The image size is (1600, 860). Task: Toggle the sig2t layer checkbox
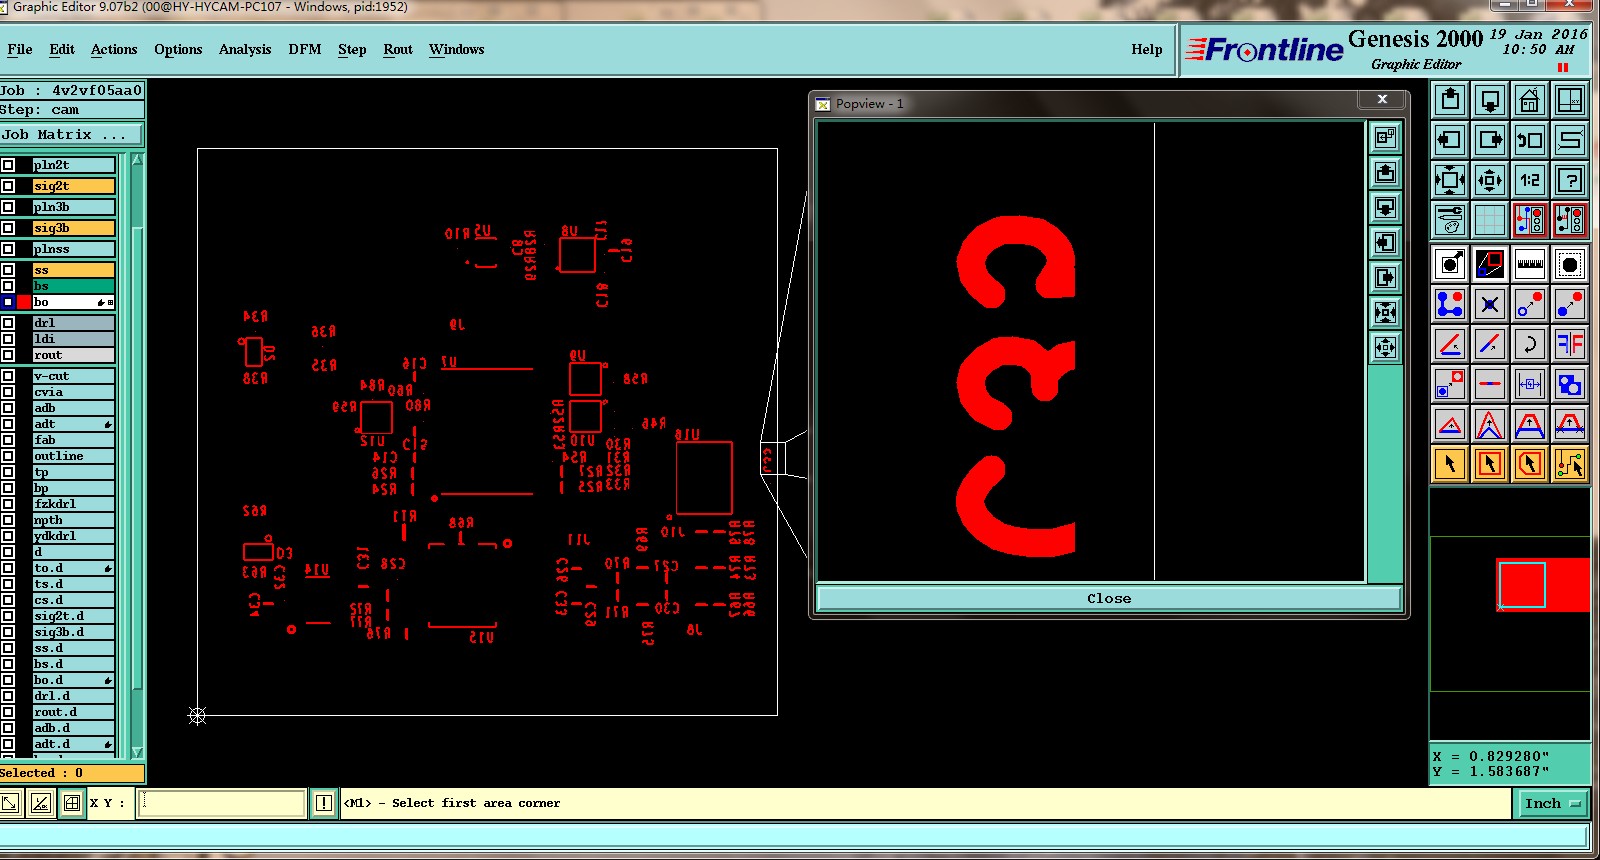pos(8,186)
